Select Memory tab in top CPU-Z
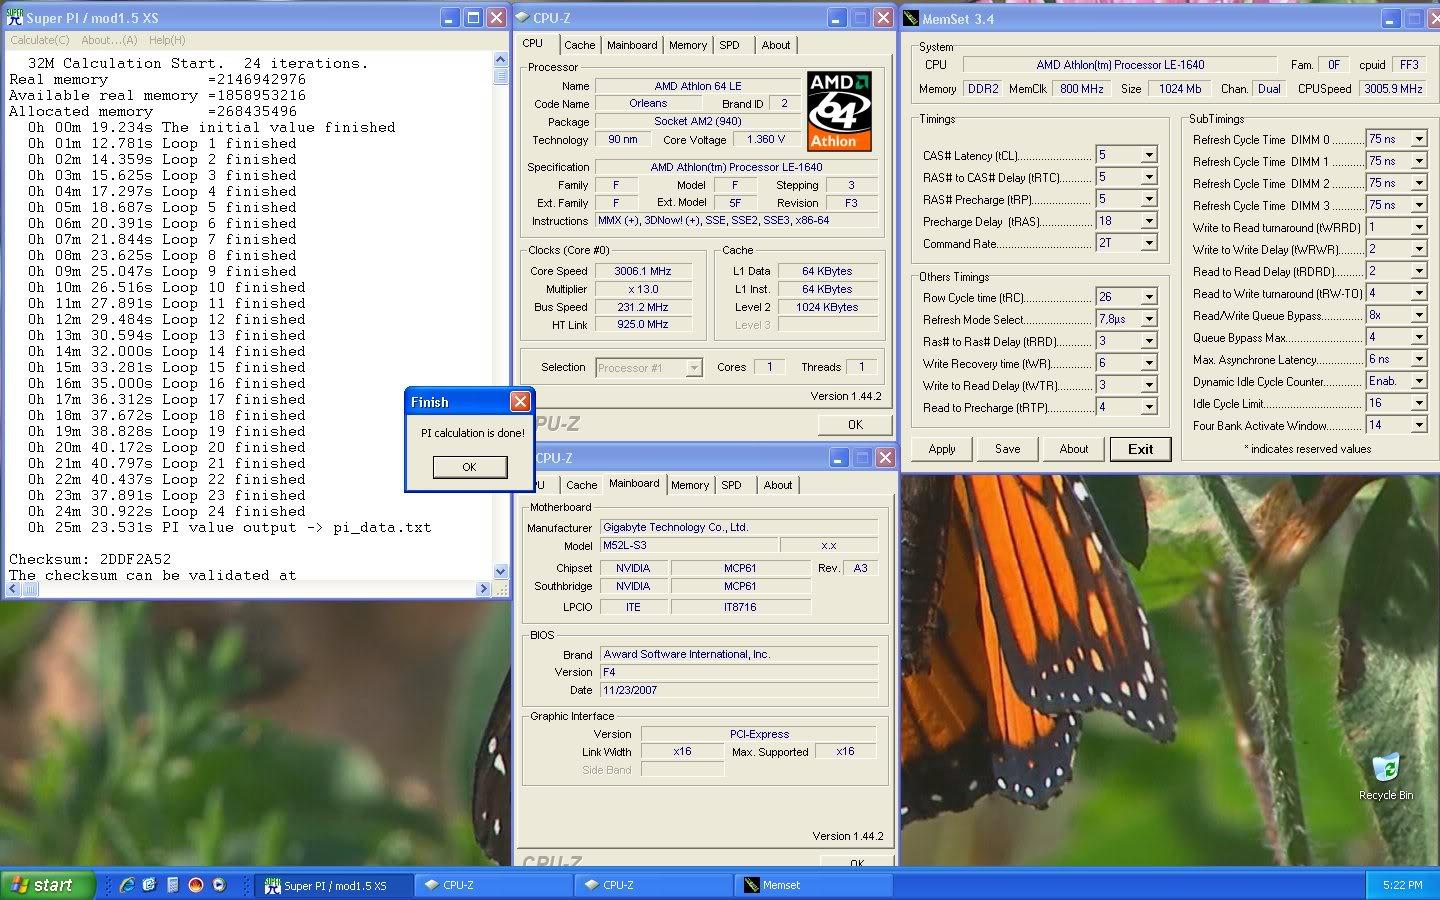This screenshot has width=1440, height=900. [x=688, y=45]
